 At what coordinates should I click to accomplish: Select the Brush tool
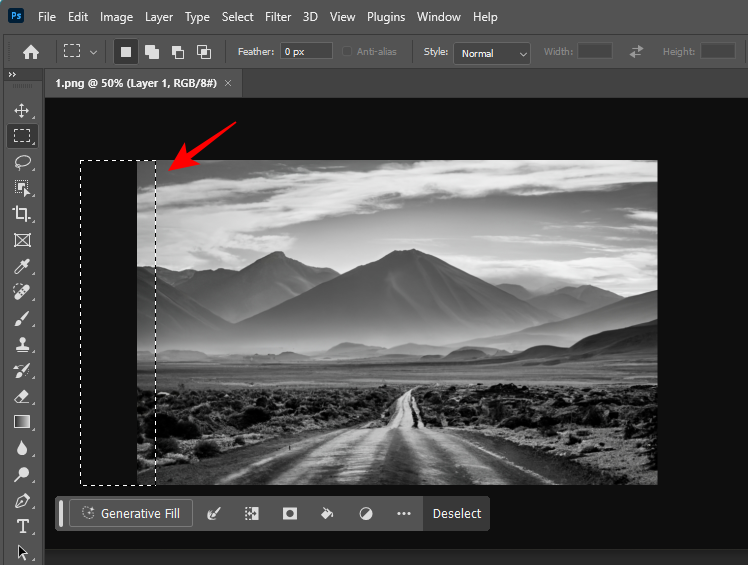pyautogui.click(x=21, y=318)
